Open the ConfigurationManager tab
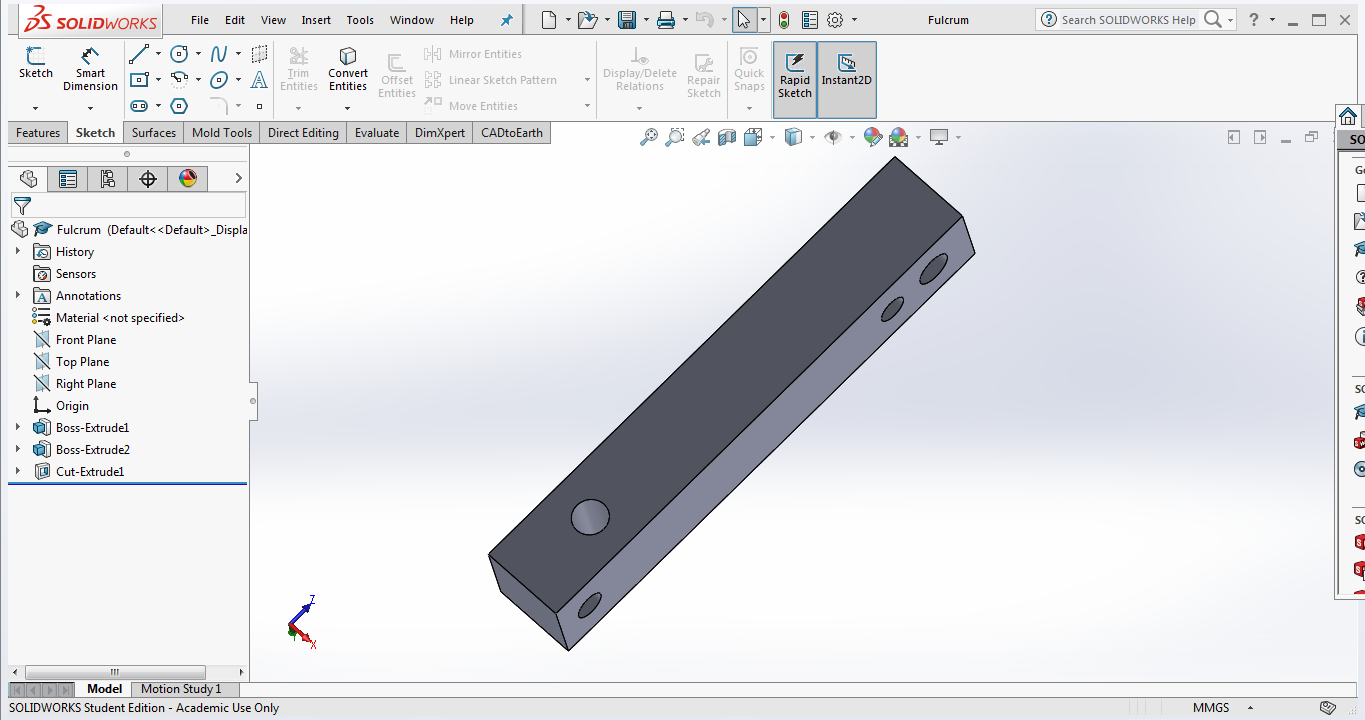This screenshot has height=720, width=1365. 108,179
